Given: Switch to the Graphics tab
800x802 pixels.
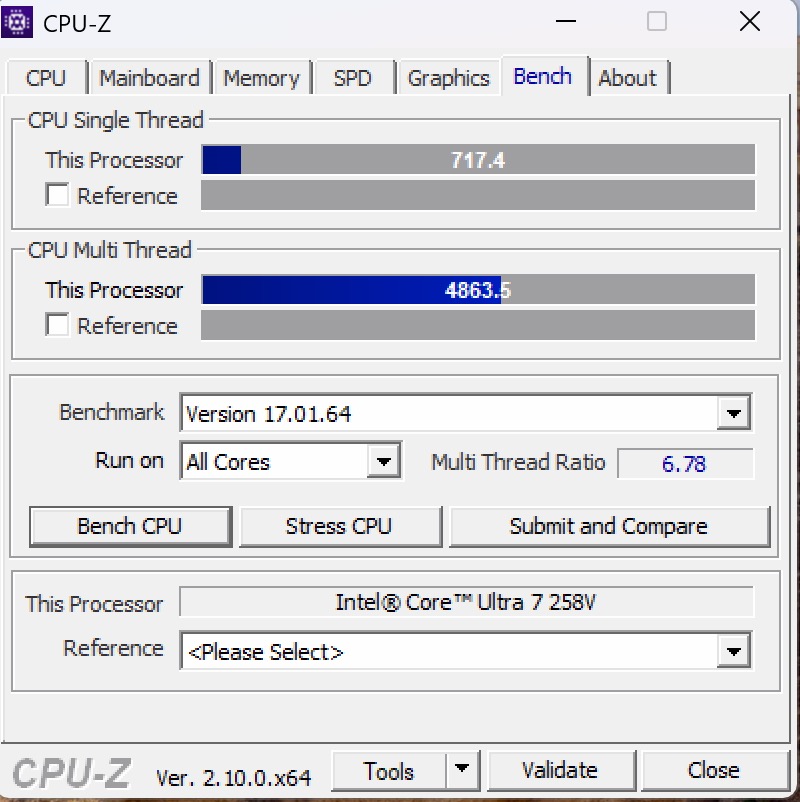Looking at the screenshot, I should point(449,78).
